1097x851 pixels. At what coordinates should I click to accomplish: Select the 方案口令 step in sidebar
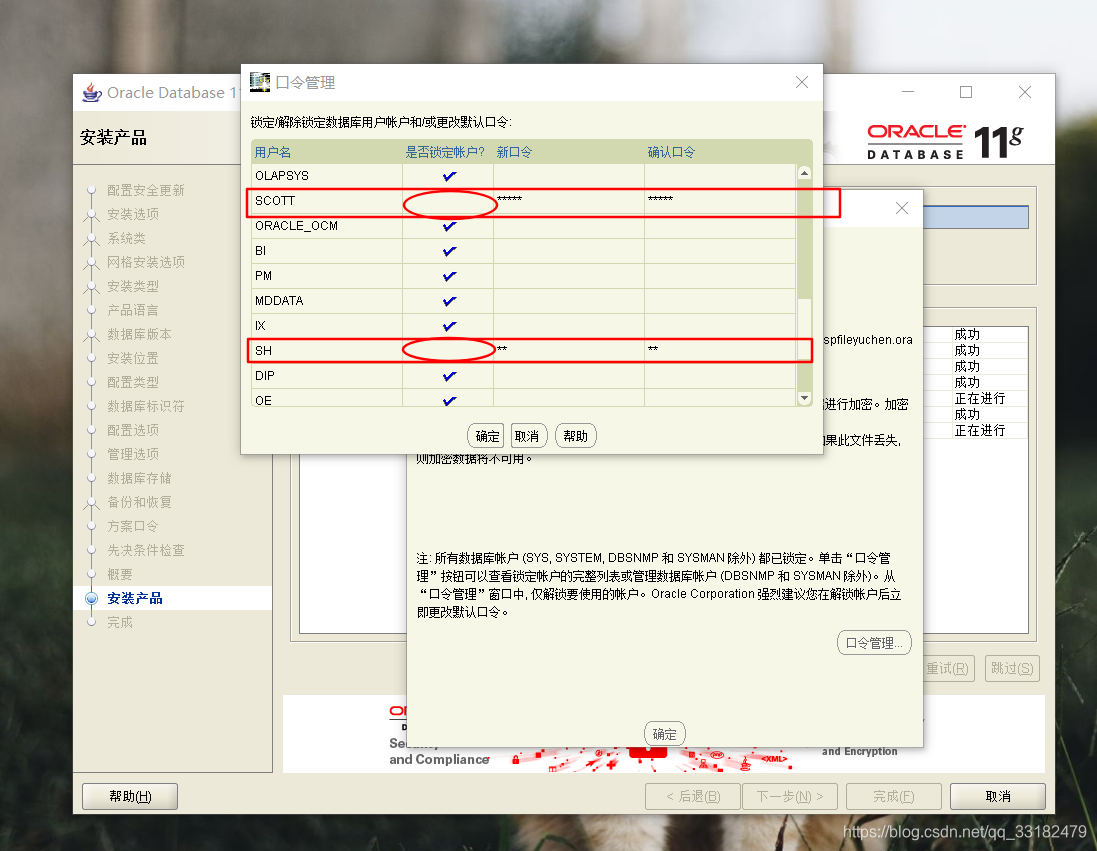point(133,526)
